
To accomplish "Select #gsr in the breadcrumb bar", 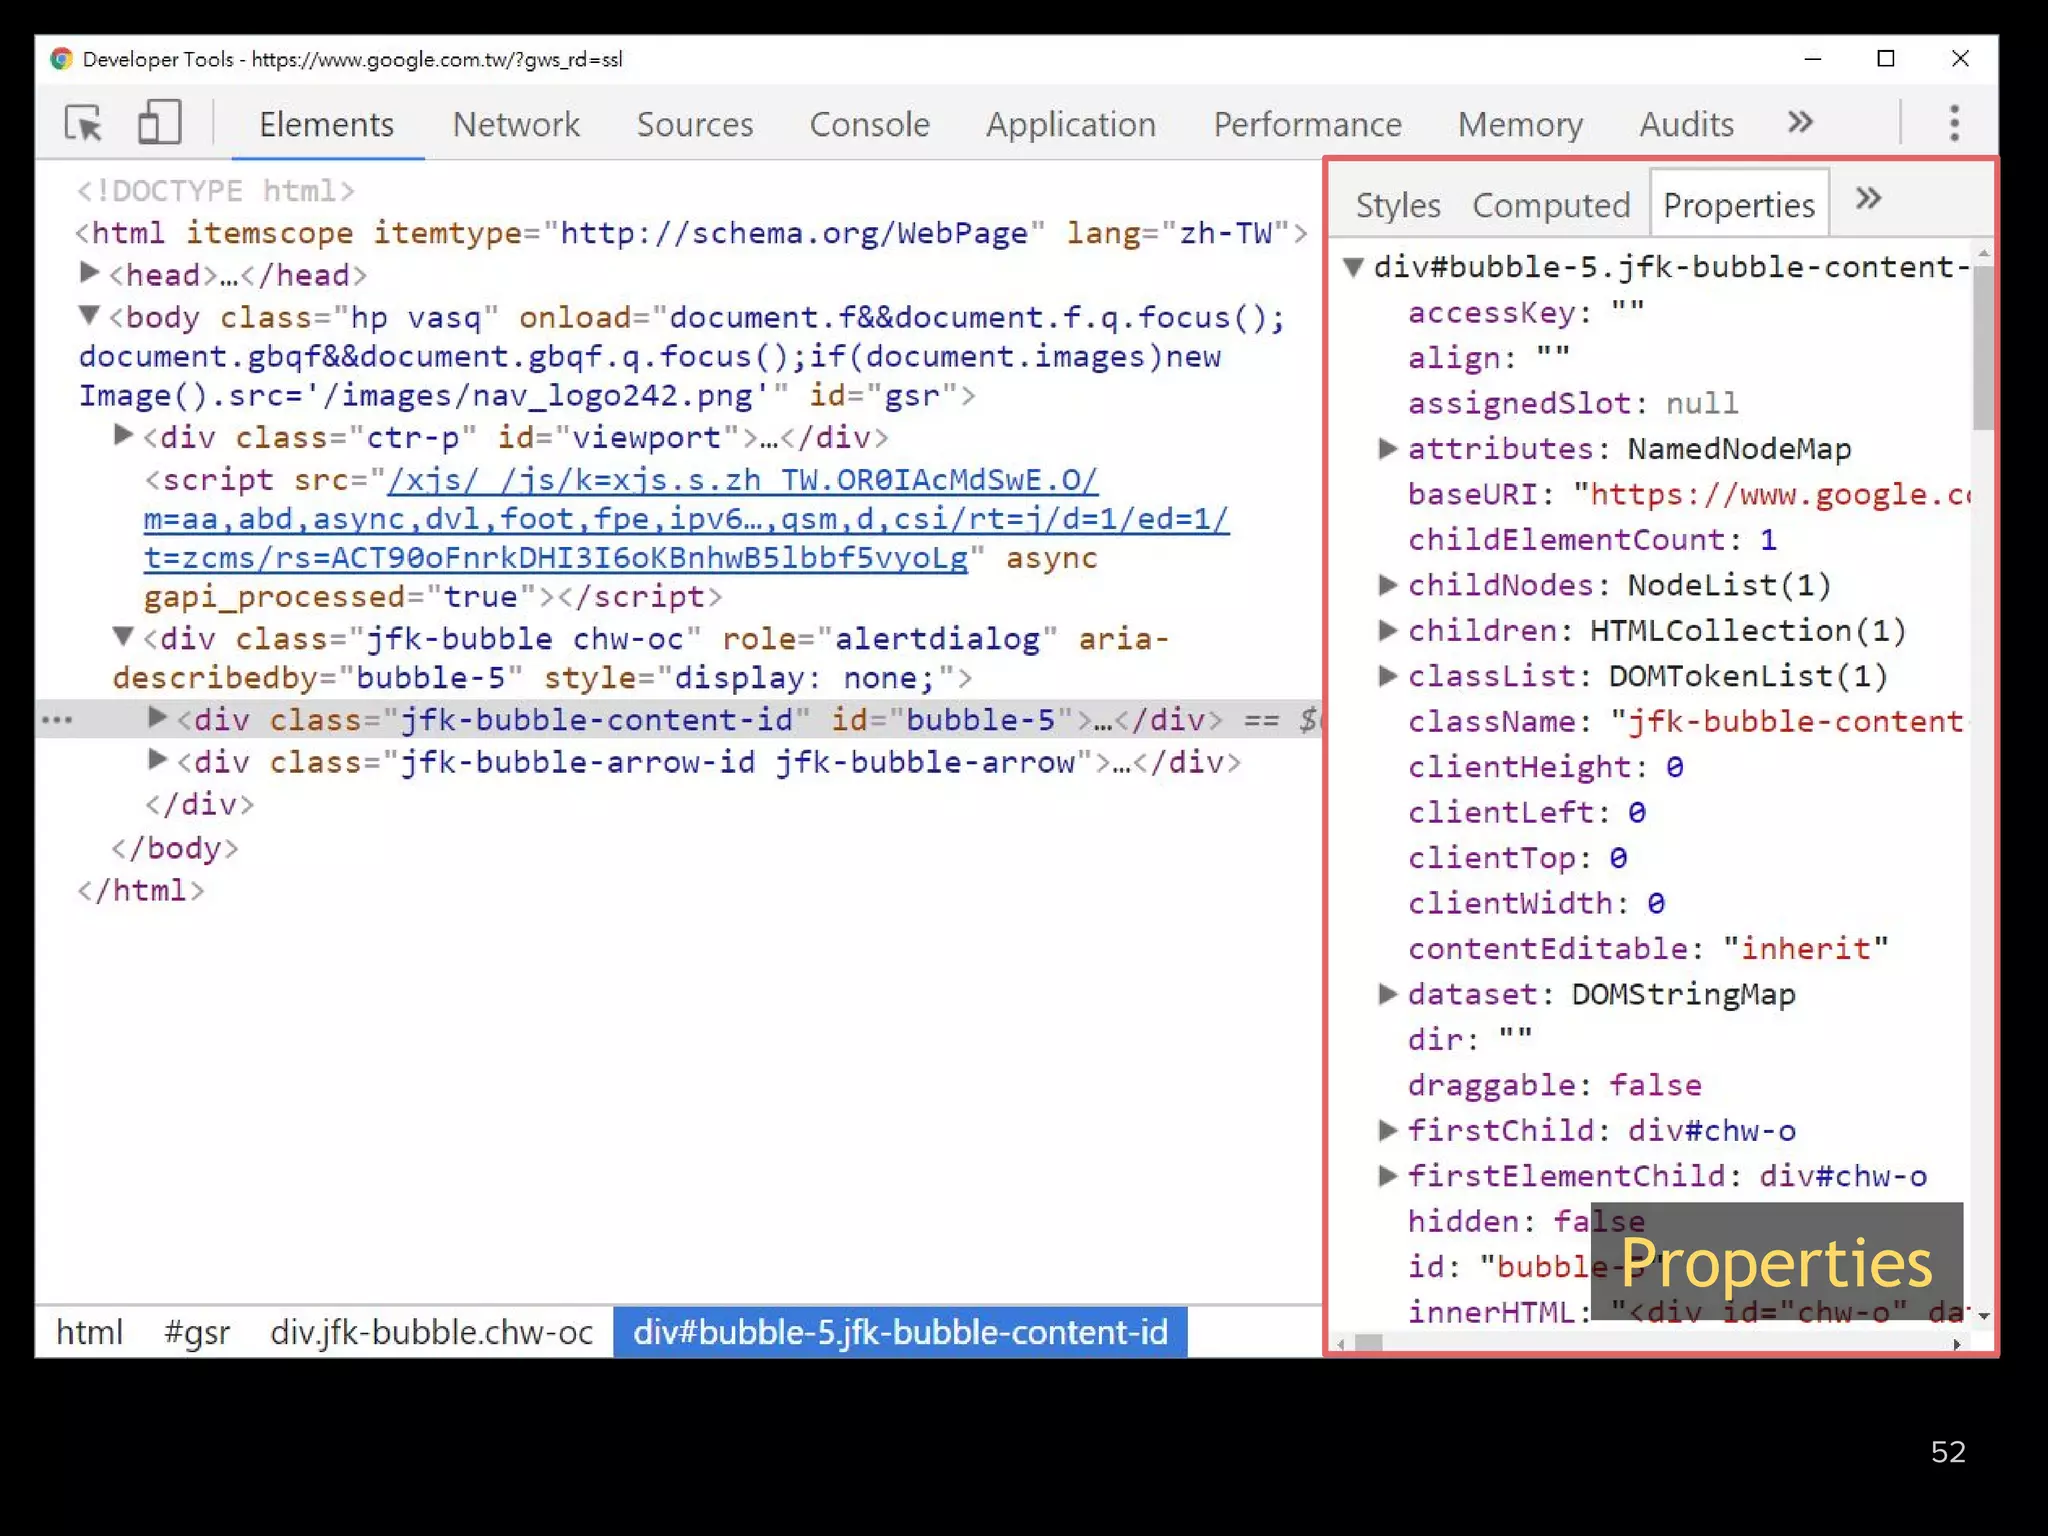I will point(197,1332).
